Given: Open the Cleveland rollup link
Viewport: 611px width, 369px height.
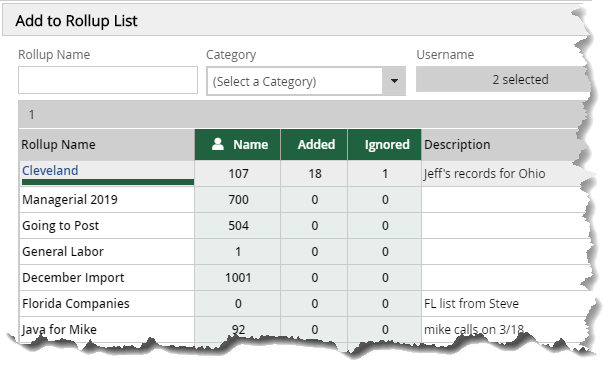Looking at the screenshot, I should click(50, 170).
